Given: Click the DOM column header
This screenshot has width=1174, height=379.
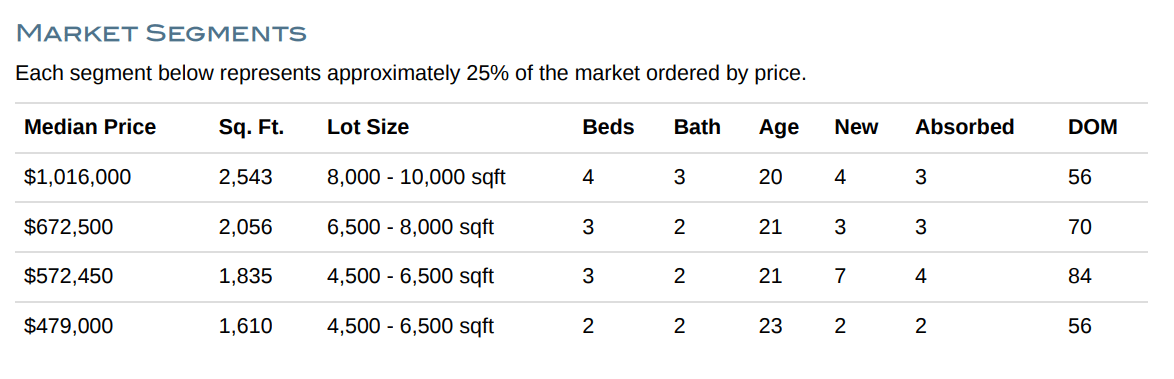Looking at the screenshot, I should pos(1092,127).
